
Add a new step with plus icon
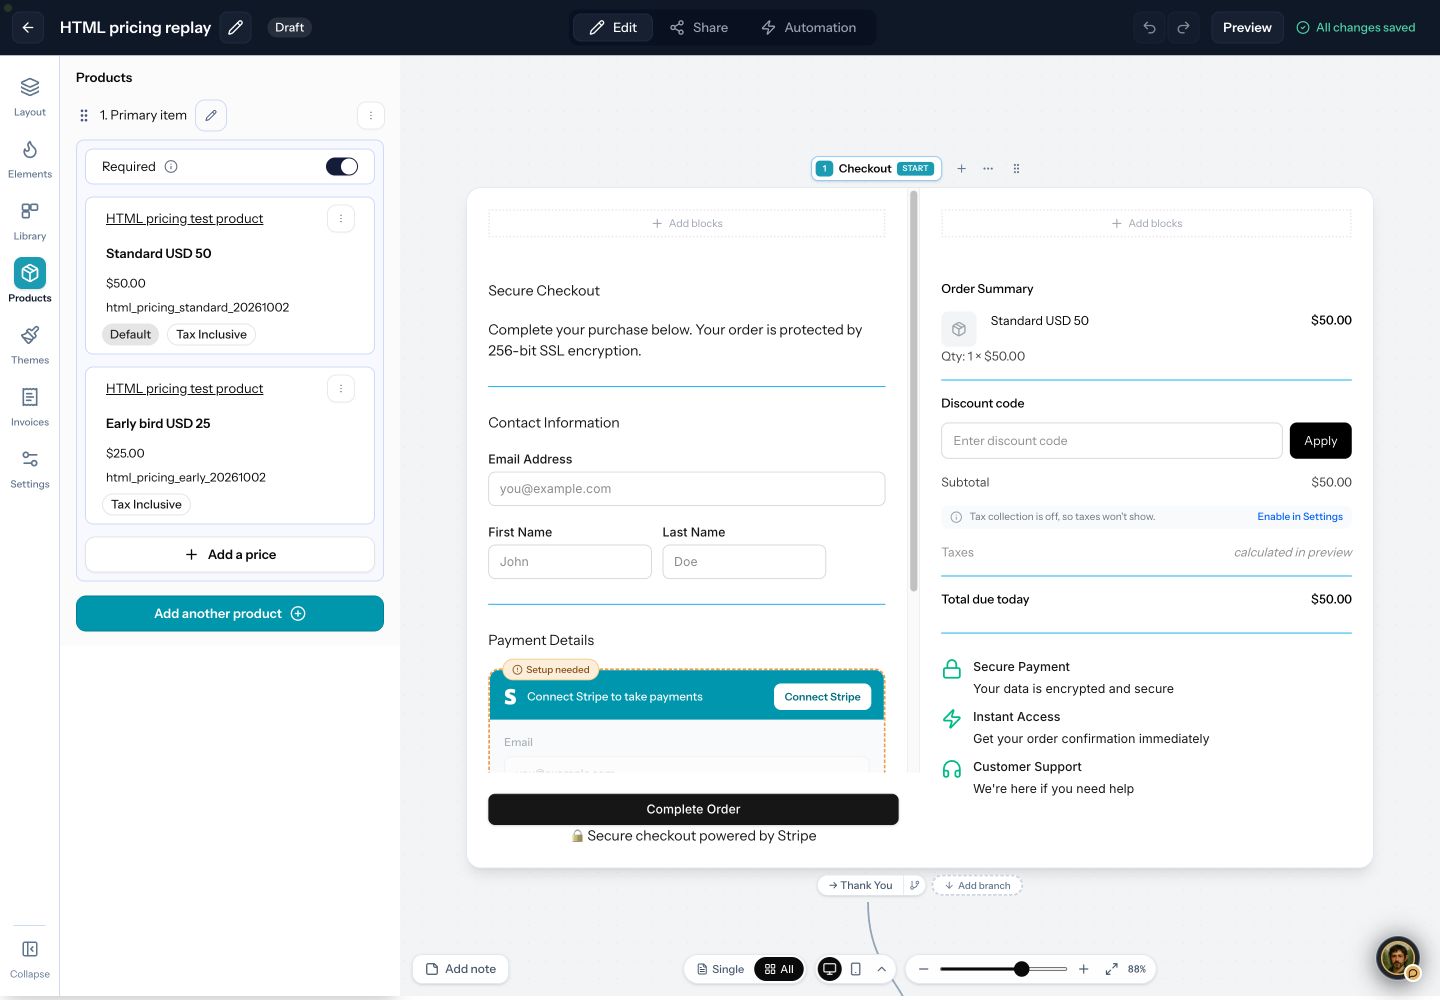pos(961,168)
